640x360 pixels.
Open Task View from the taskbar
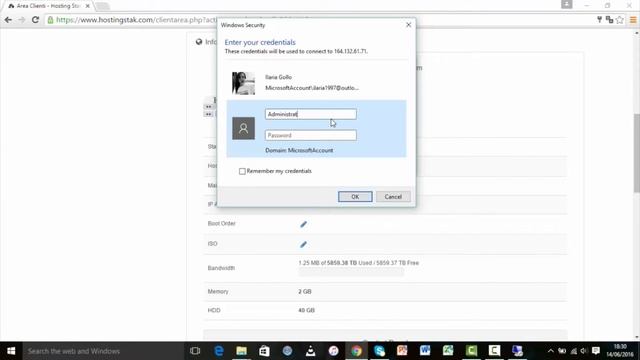[x=195, y=351]
